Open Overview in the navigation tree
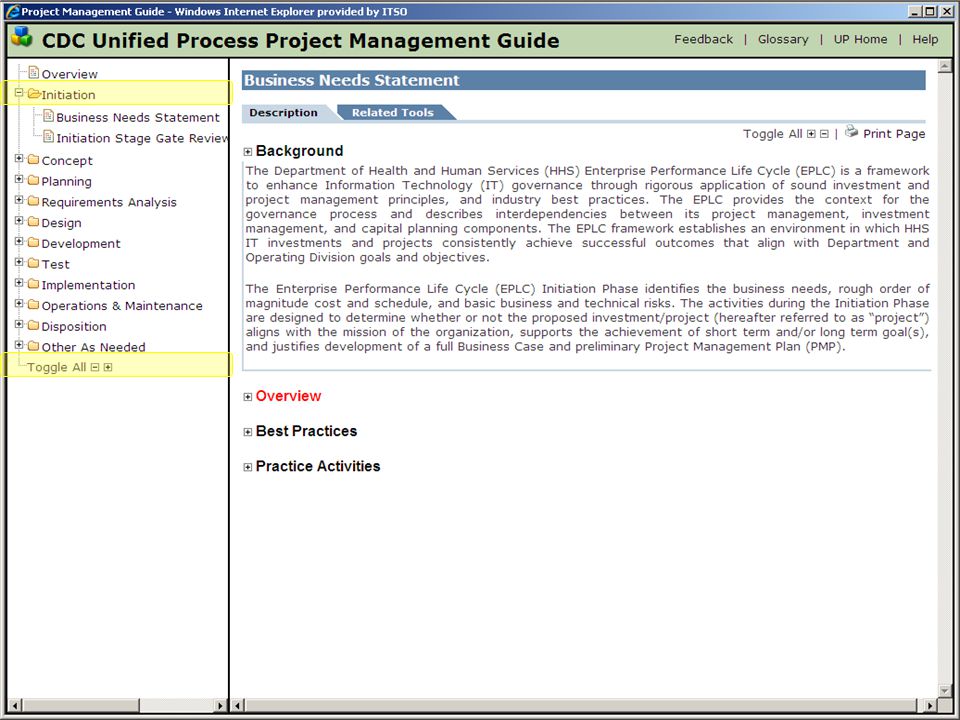The height and width of the screenshot is (720, 960). 69,74
